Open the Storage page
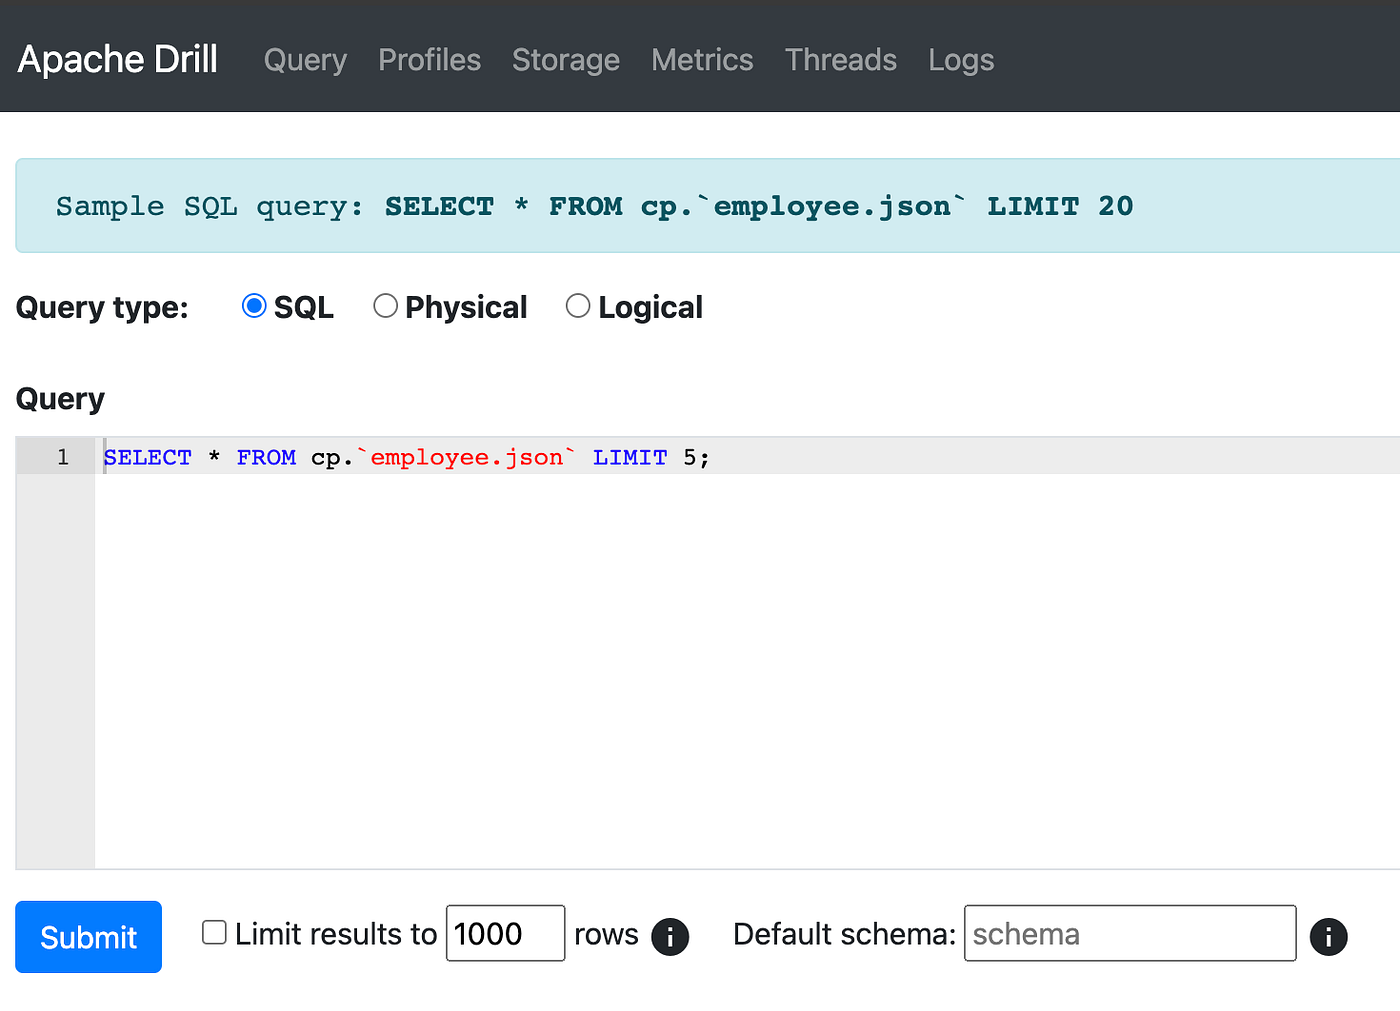Viewport: 1400px width, 1011px height. coord(565,60)
